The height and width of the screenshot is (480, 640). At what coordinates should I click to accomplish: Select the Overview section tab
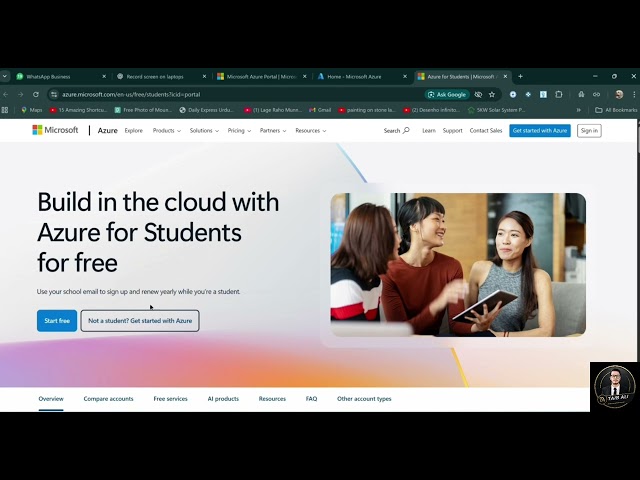tap(51, 399)
